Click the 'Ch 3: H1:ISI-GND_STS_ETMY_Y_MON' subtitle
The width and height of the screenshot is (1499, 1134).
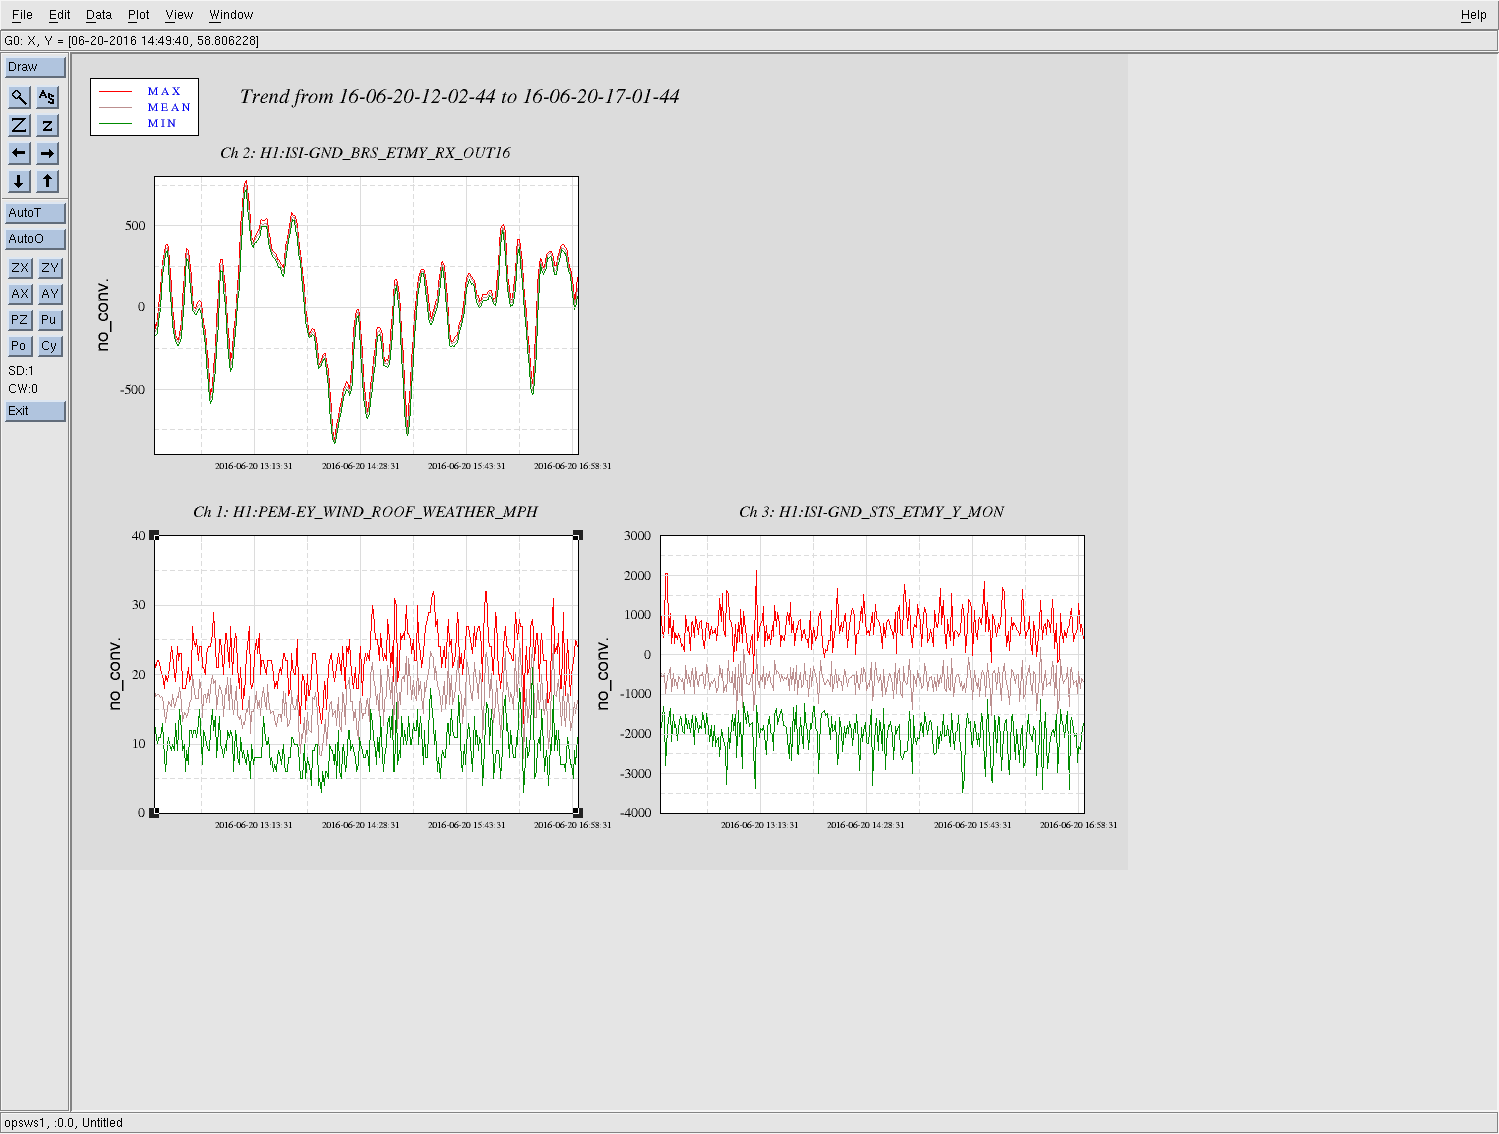871,512
